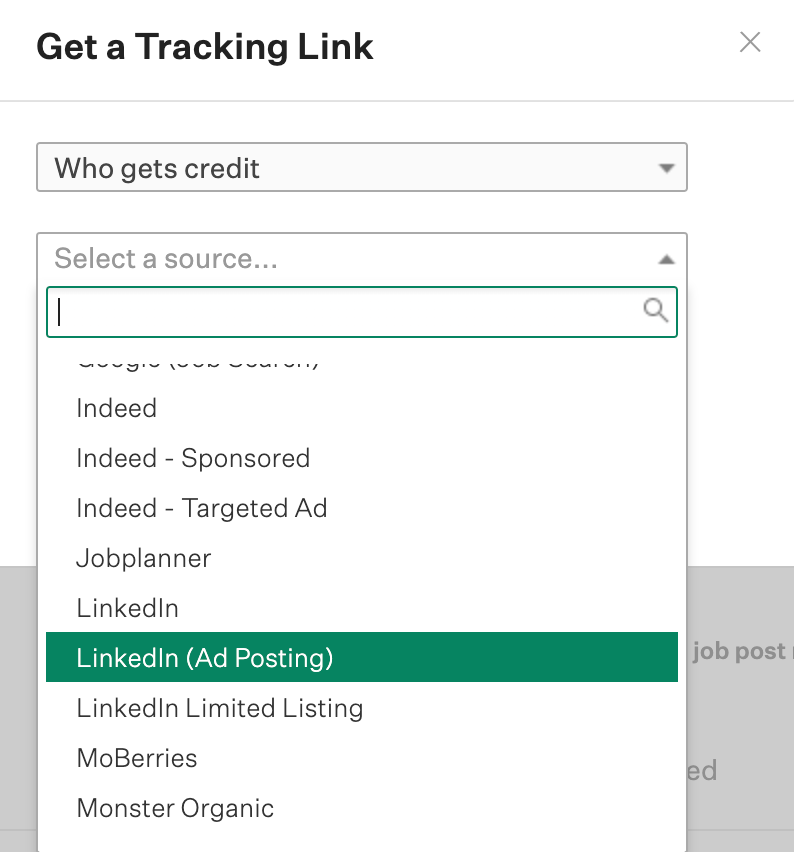
Task: Pick LinkedIn Limited Listing source
Action: [x=362, y=708]
